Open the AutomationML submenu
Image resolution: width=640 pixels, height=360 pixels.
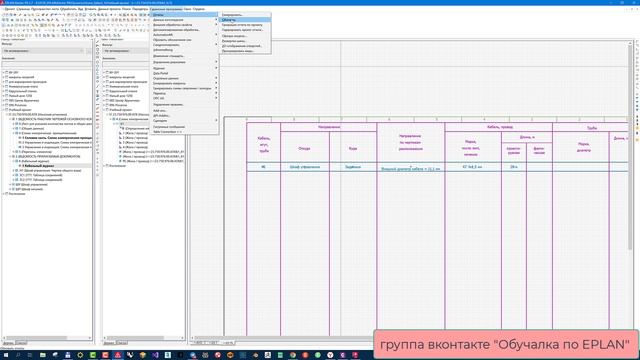click(184, 35)
